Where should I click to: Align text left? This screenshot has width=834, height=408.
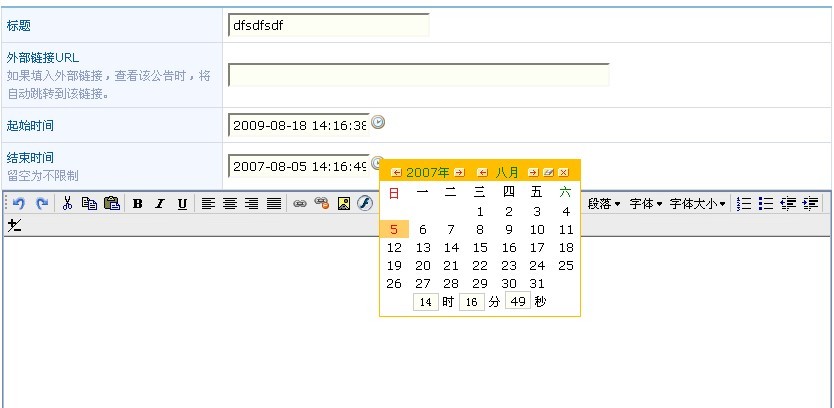208,204
